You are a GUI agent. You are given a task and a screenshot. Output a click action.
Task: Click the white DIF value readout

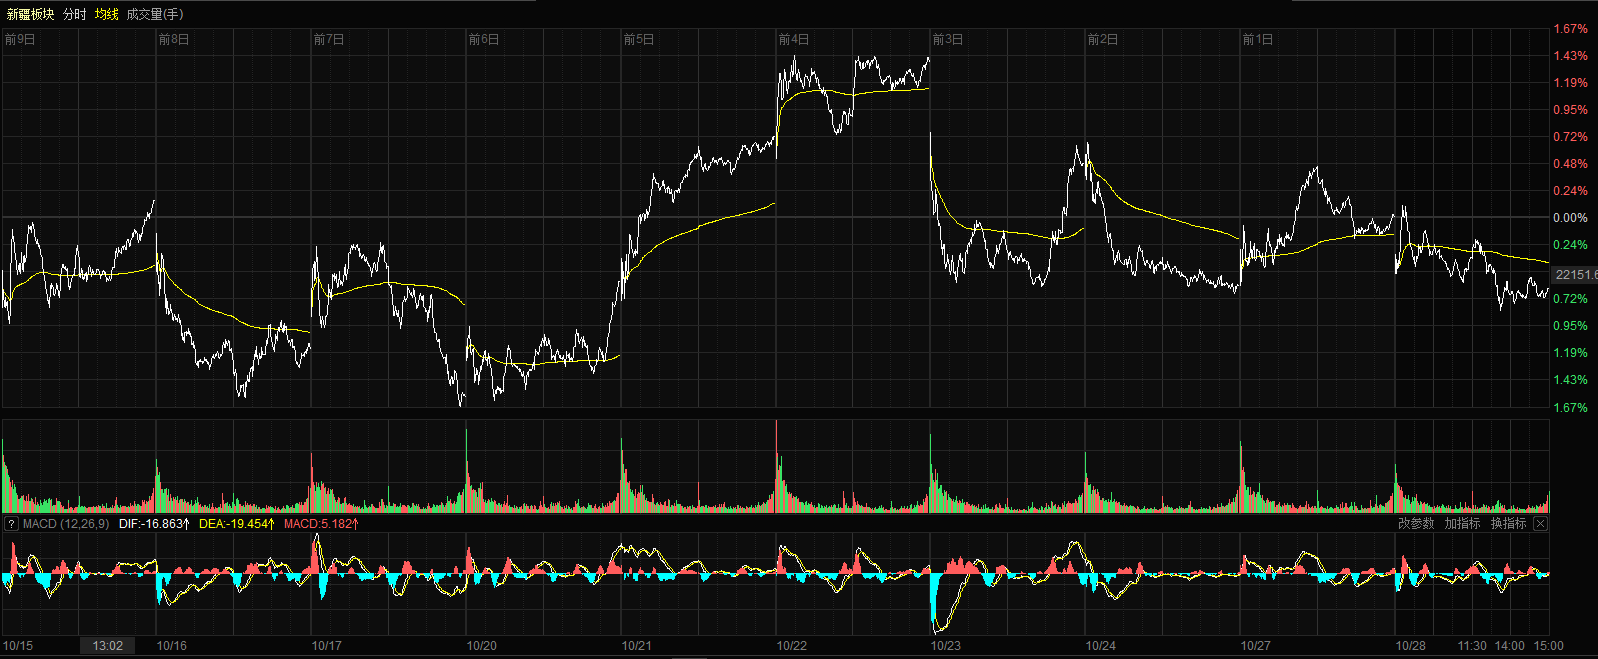154,524
